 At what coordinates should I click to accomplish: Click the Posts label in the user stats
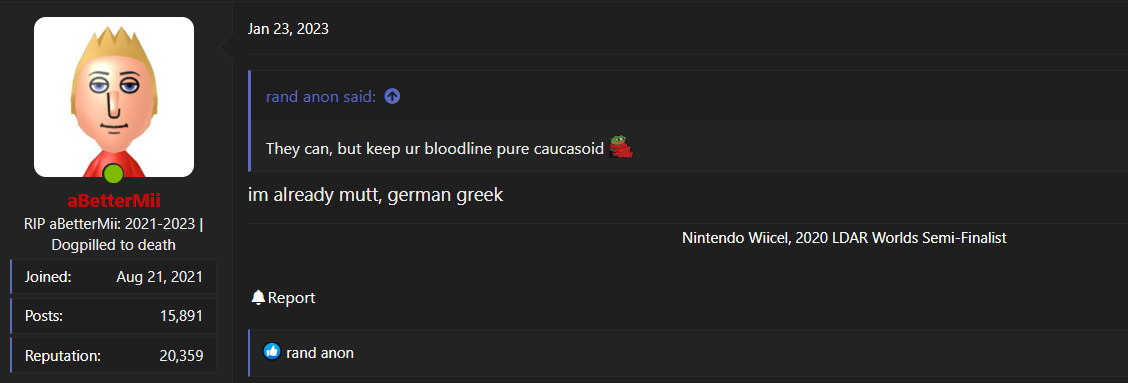(44, 316)
